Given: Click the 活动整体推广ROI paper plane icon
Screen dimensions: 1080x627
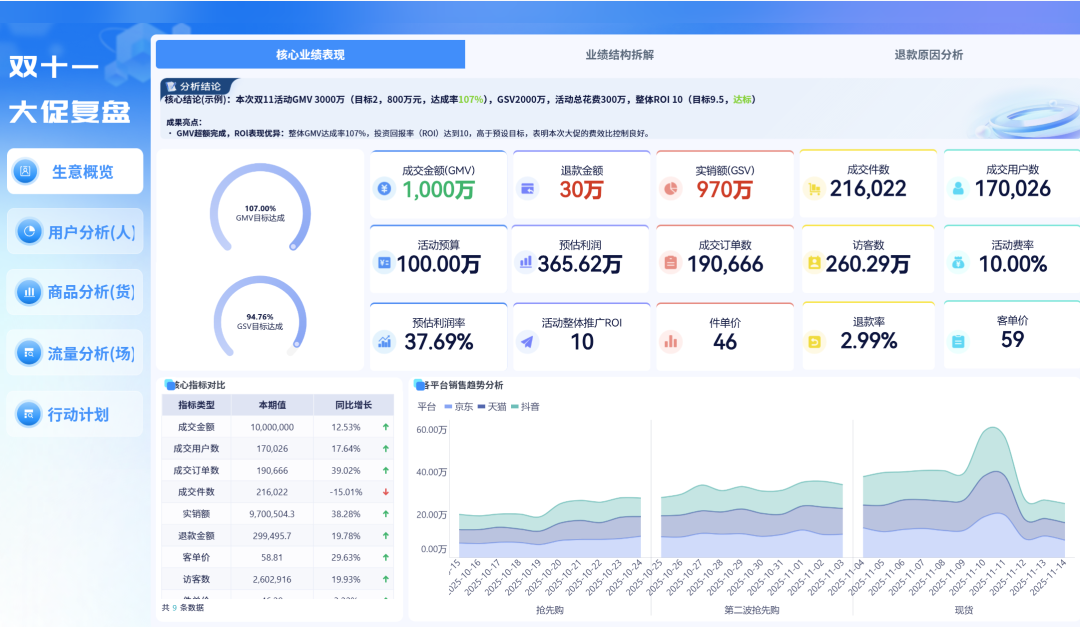Looking at the screenshot, I should [528, 341].
